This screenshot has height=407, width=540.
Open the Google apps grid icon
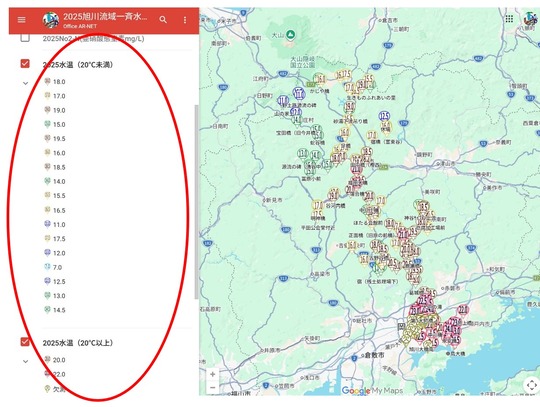point(509,19)
